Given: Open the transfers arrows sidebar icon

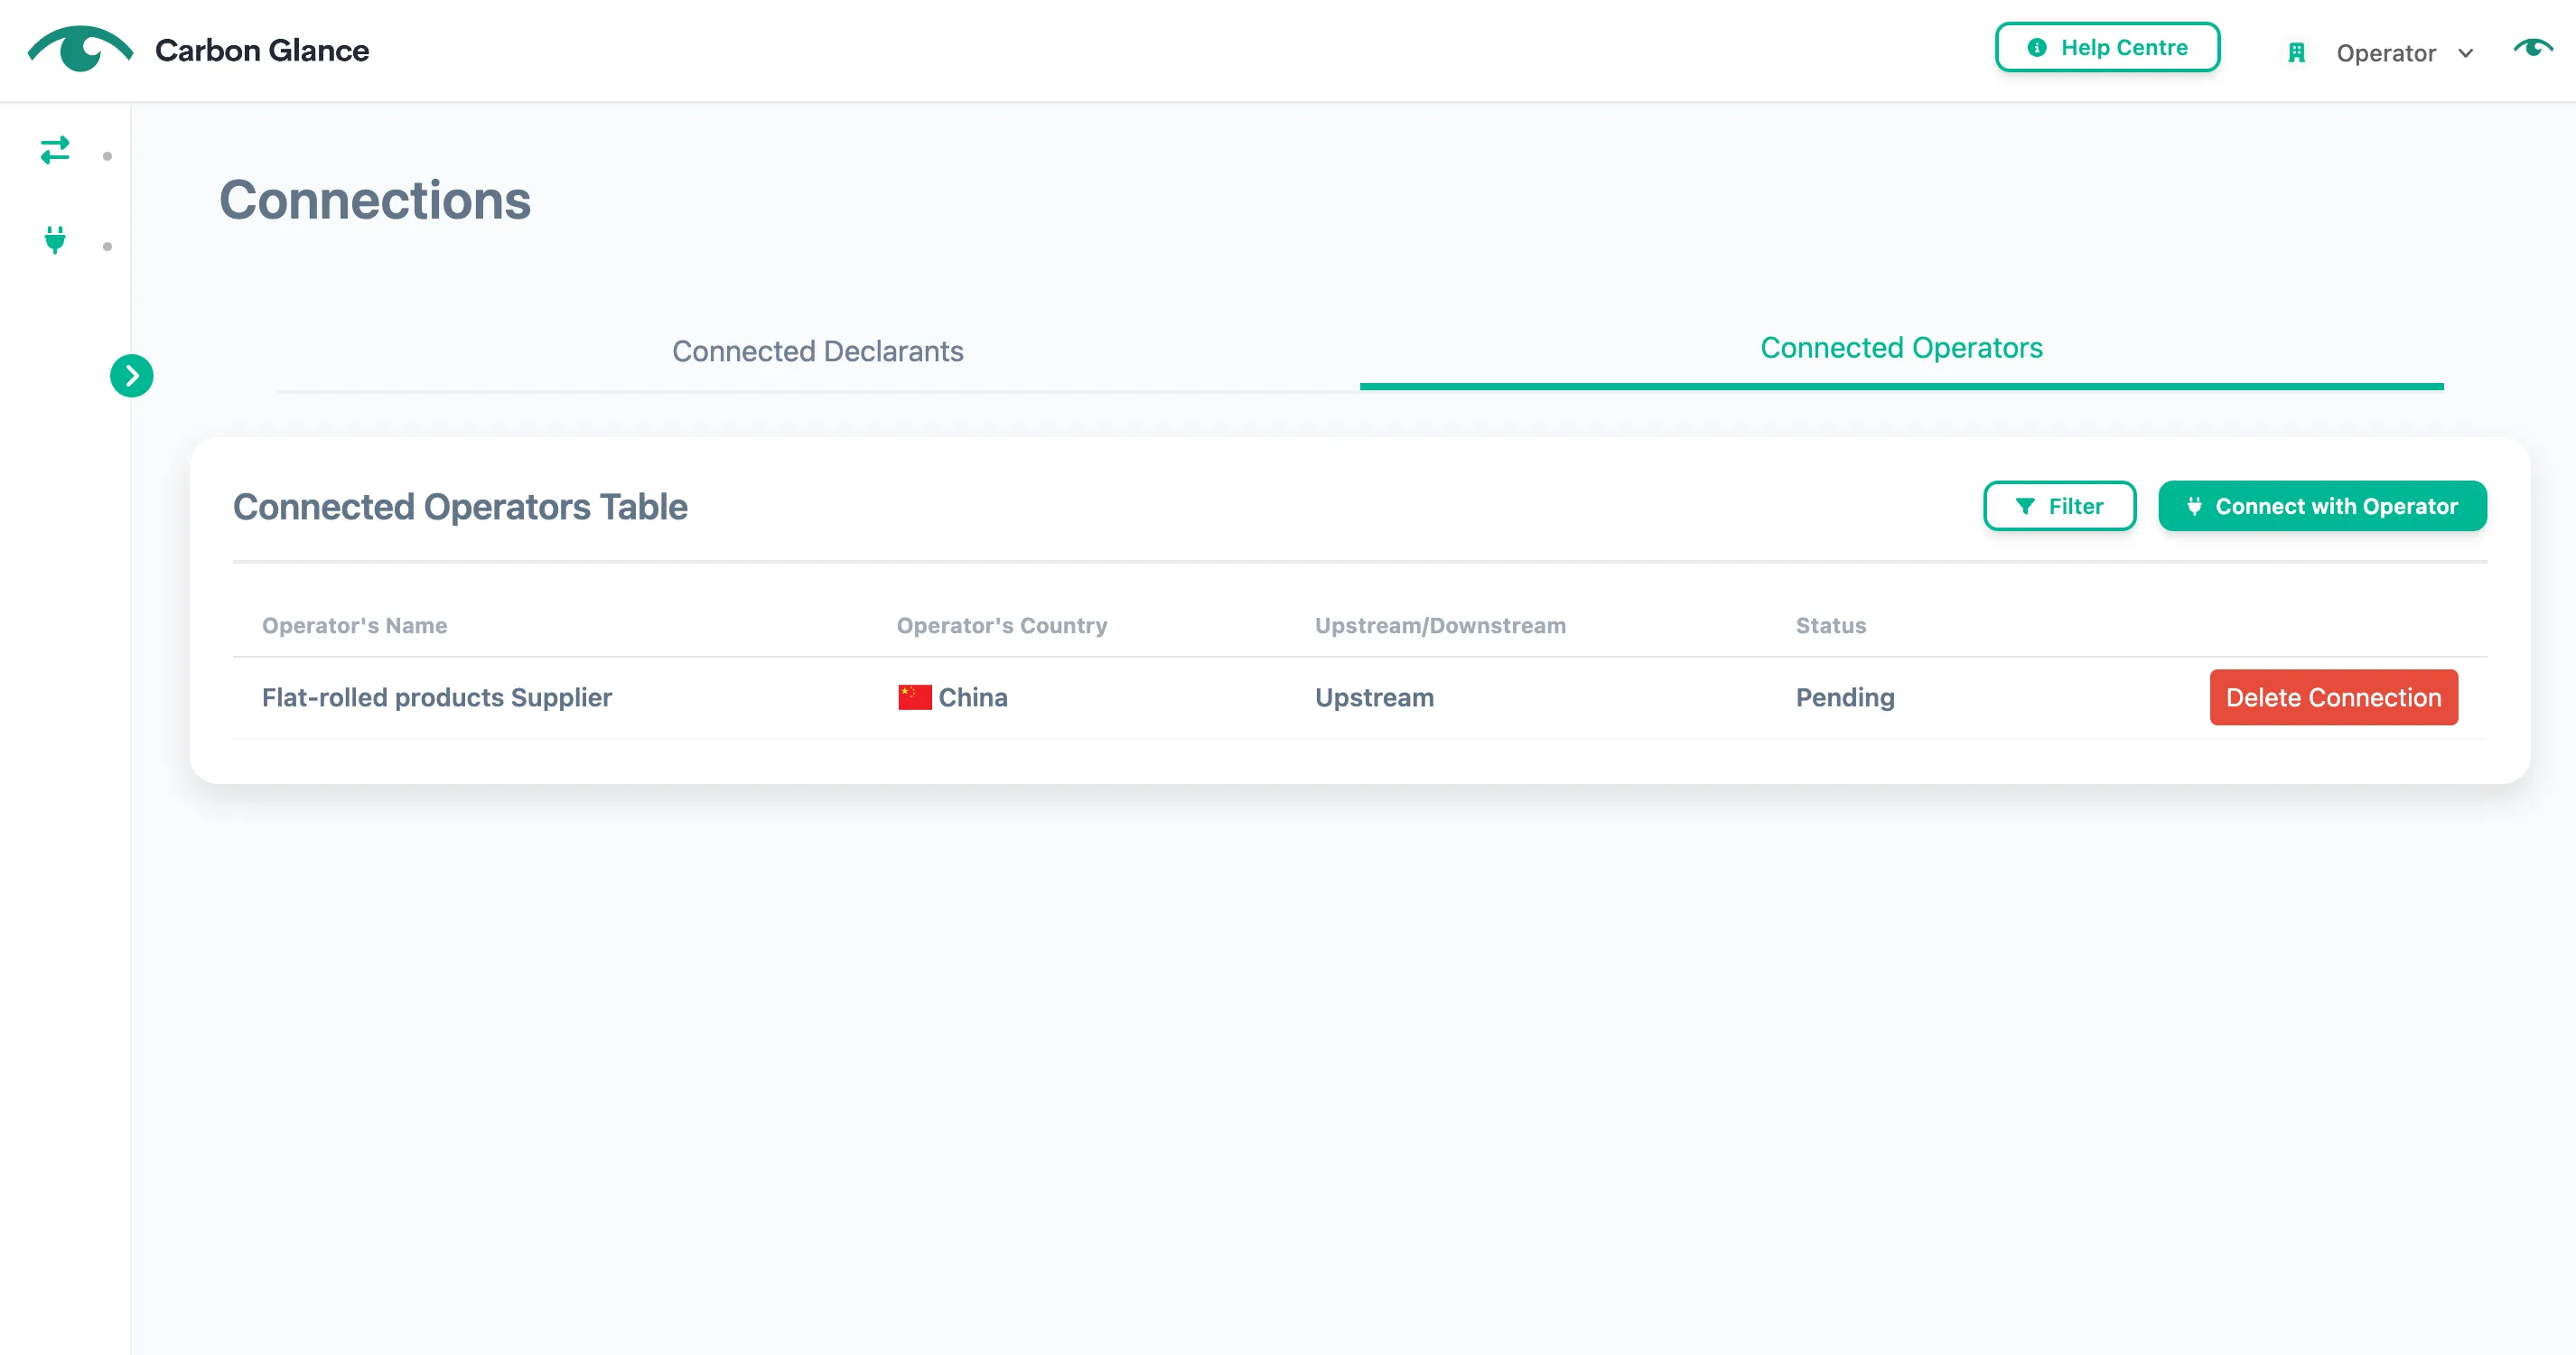Looking at the screenshot, I should 55,150.
